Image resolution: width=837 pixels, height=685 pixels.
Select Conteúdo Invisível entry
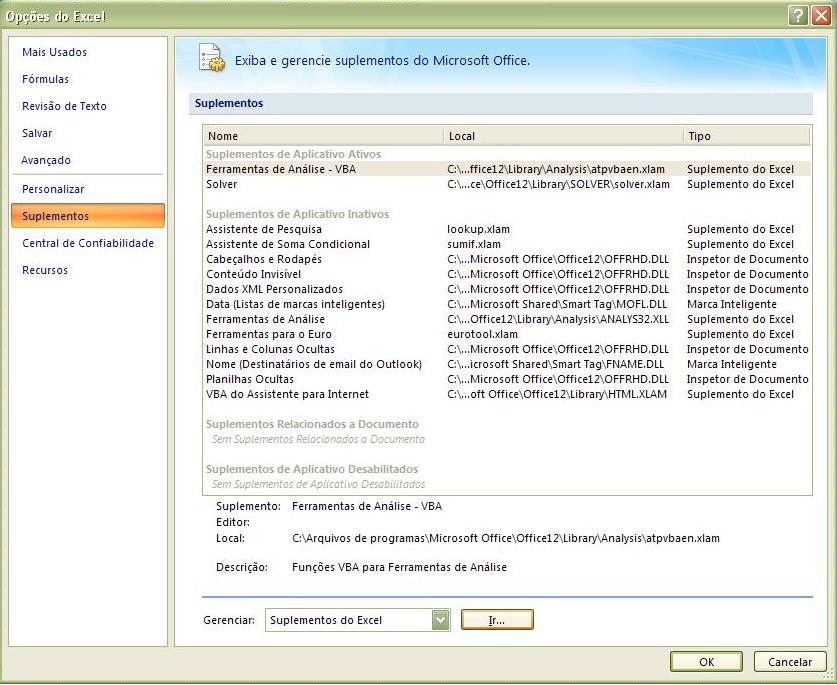coord(507,274)
